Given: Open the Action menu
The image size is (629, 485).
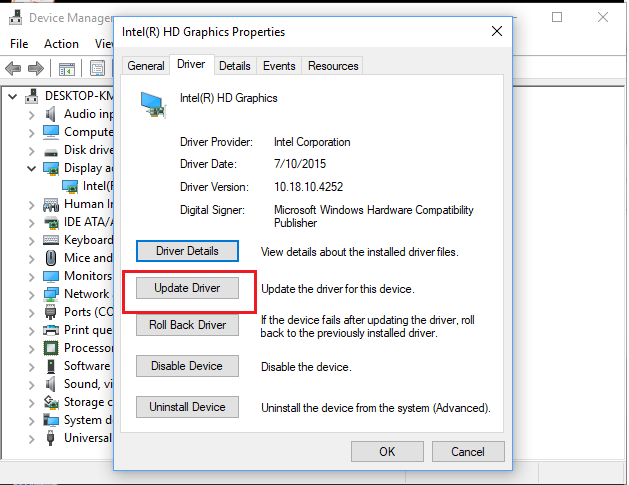Looking at the screenshot, I should pos(61,44).
